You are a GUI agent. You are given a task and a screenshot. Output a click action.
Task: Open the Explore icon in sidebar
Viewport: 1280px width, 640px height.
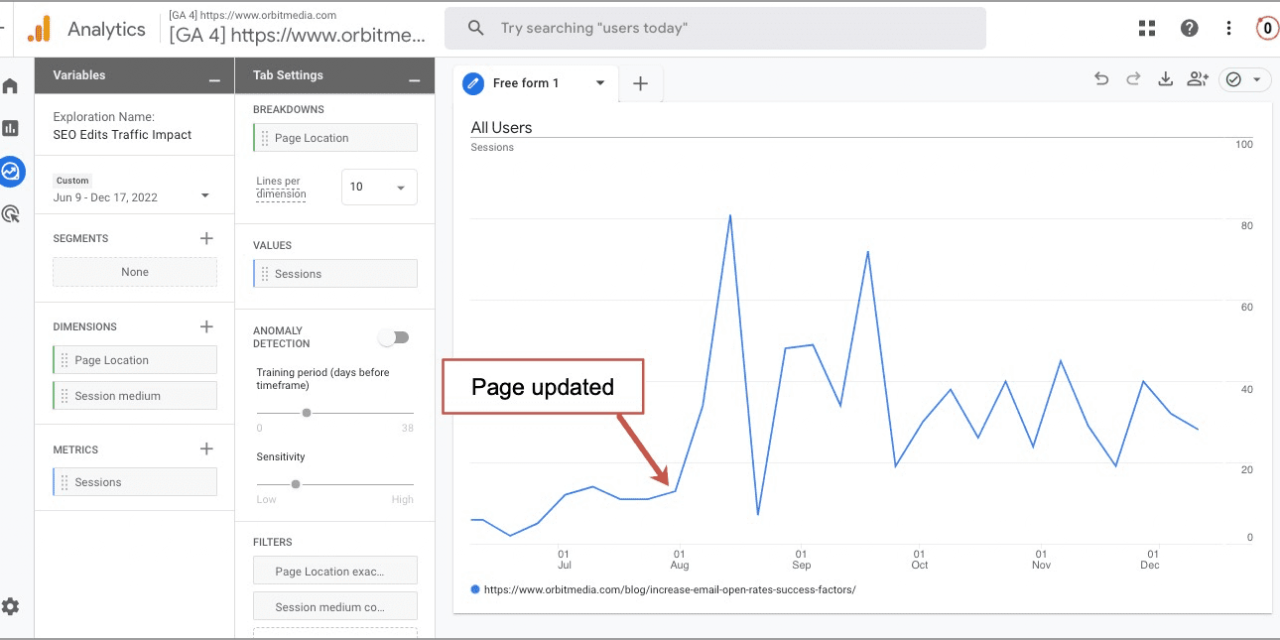[10, 171]
